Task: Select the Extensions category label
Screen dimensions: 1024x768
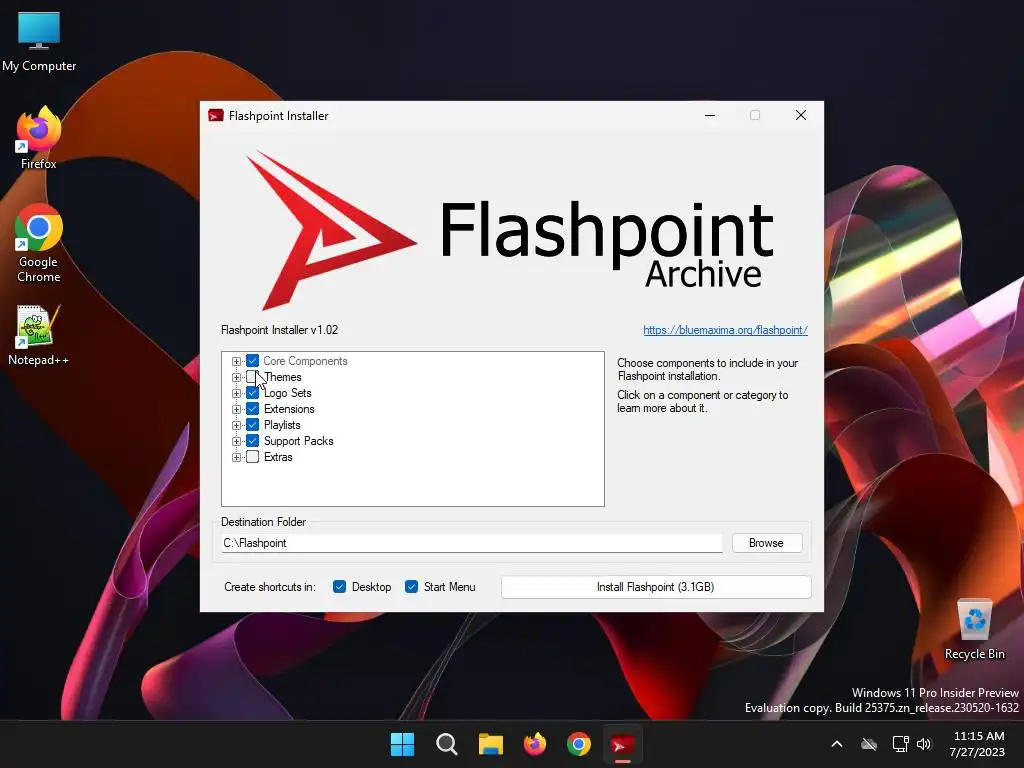Action: tap(289, 409)
